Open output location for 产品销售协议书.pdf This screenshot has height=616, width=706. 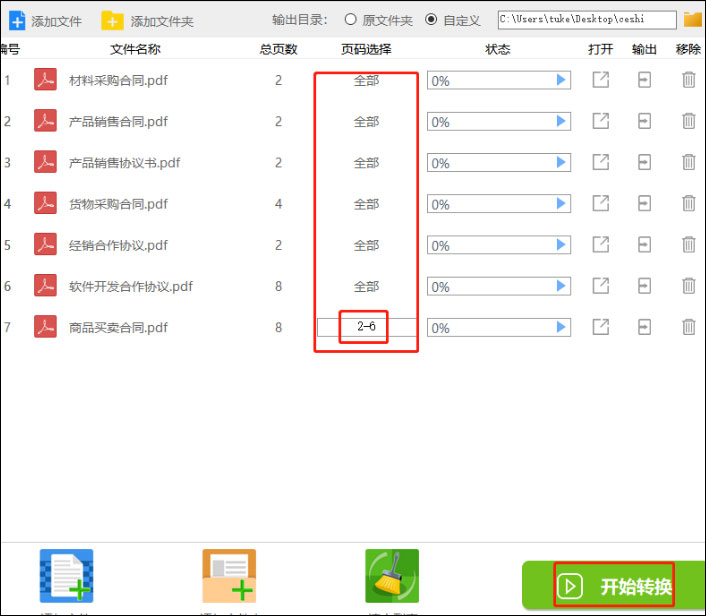click(644, 162)
